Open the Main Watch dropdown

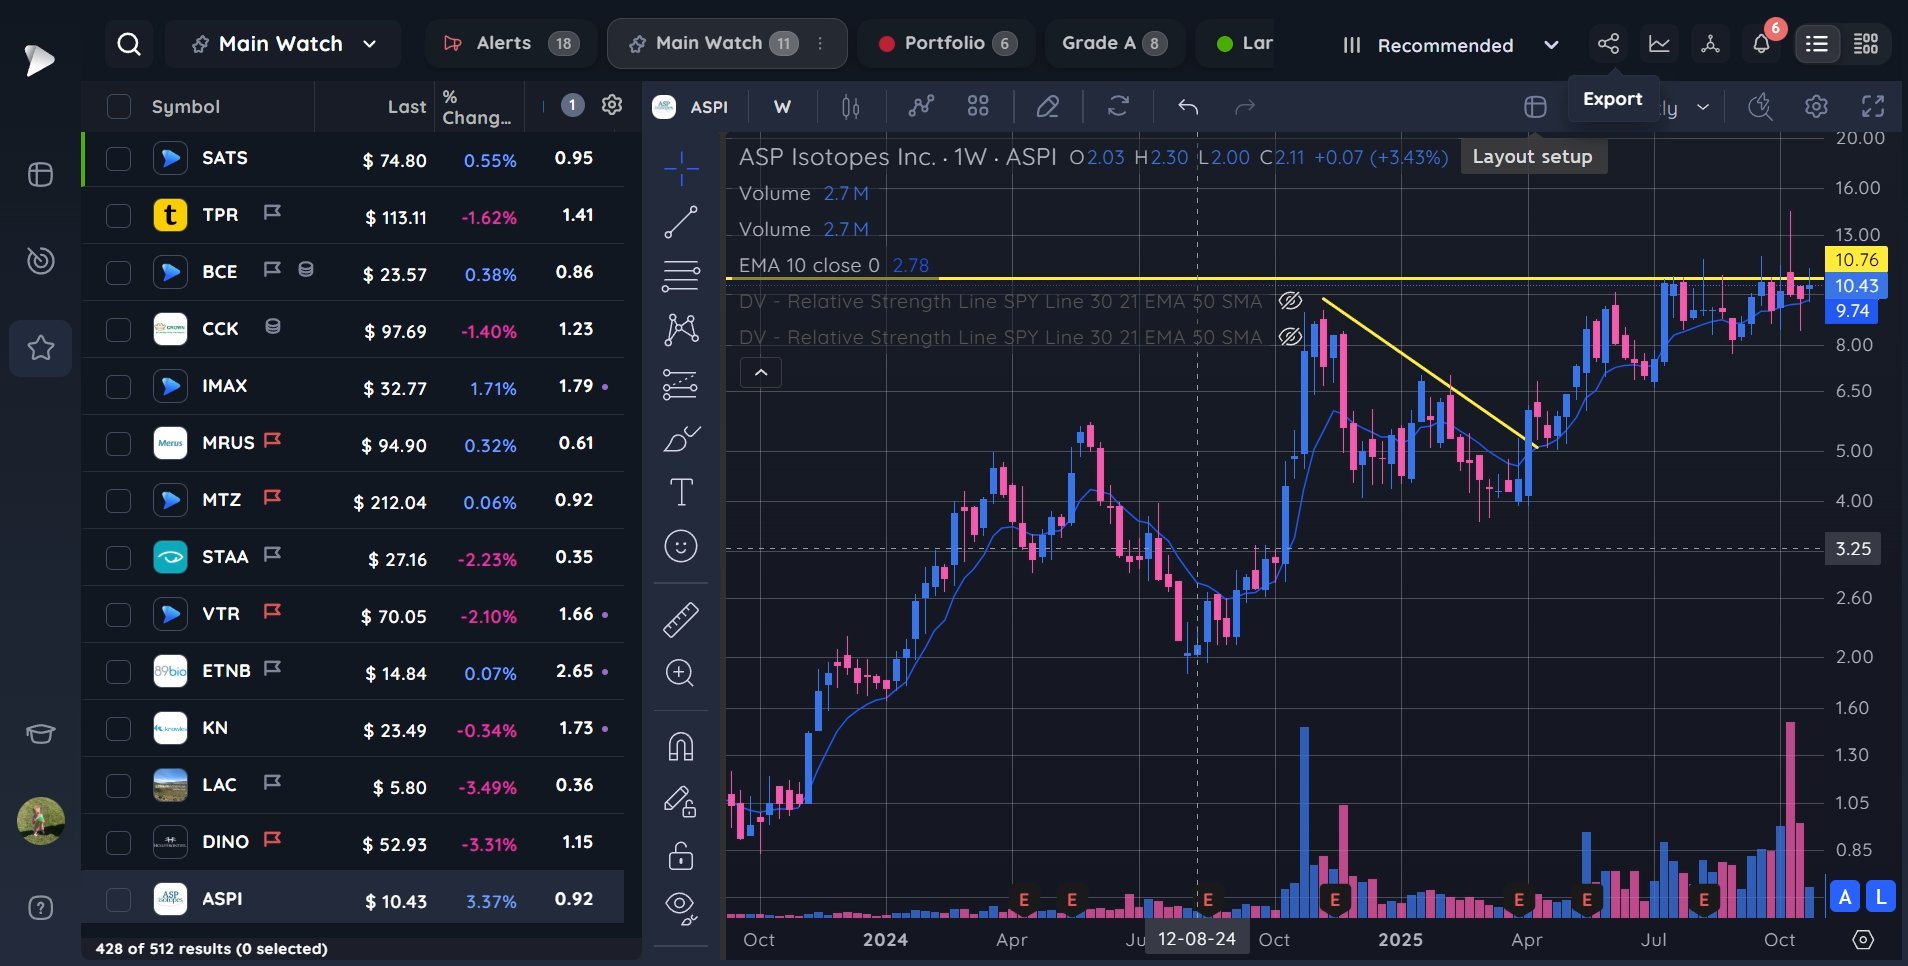[283, 44]
